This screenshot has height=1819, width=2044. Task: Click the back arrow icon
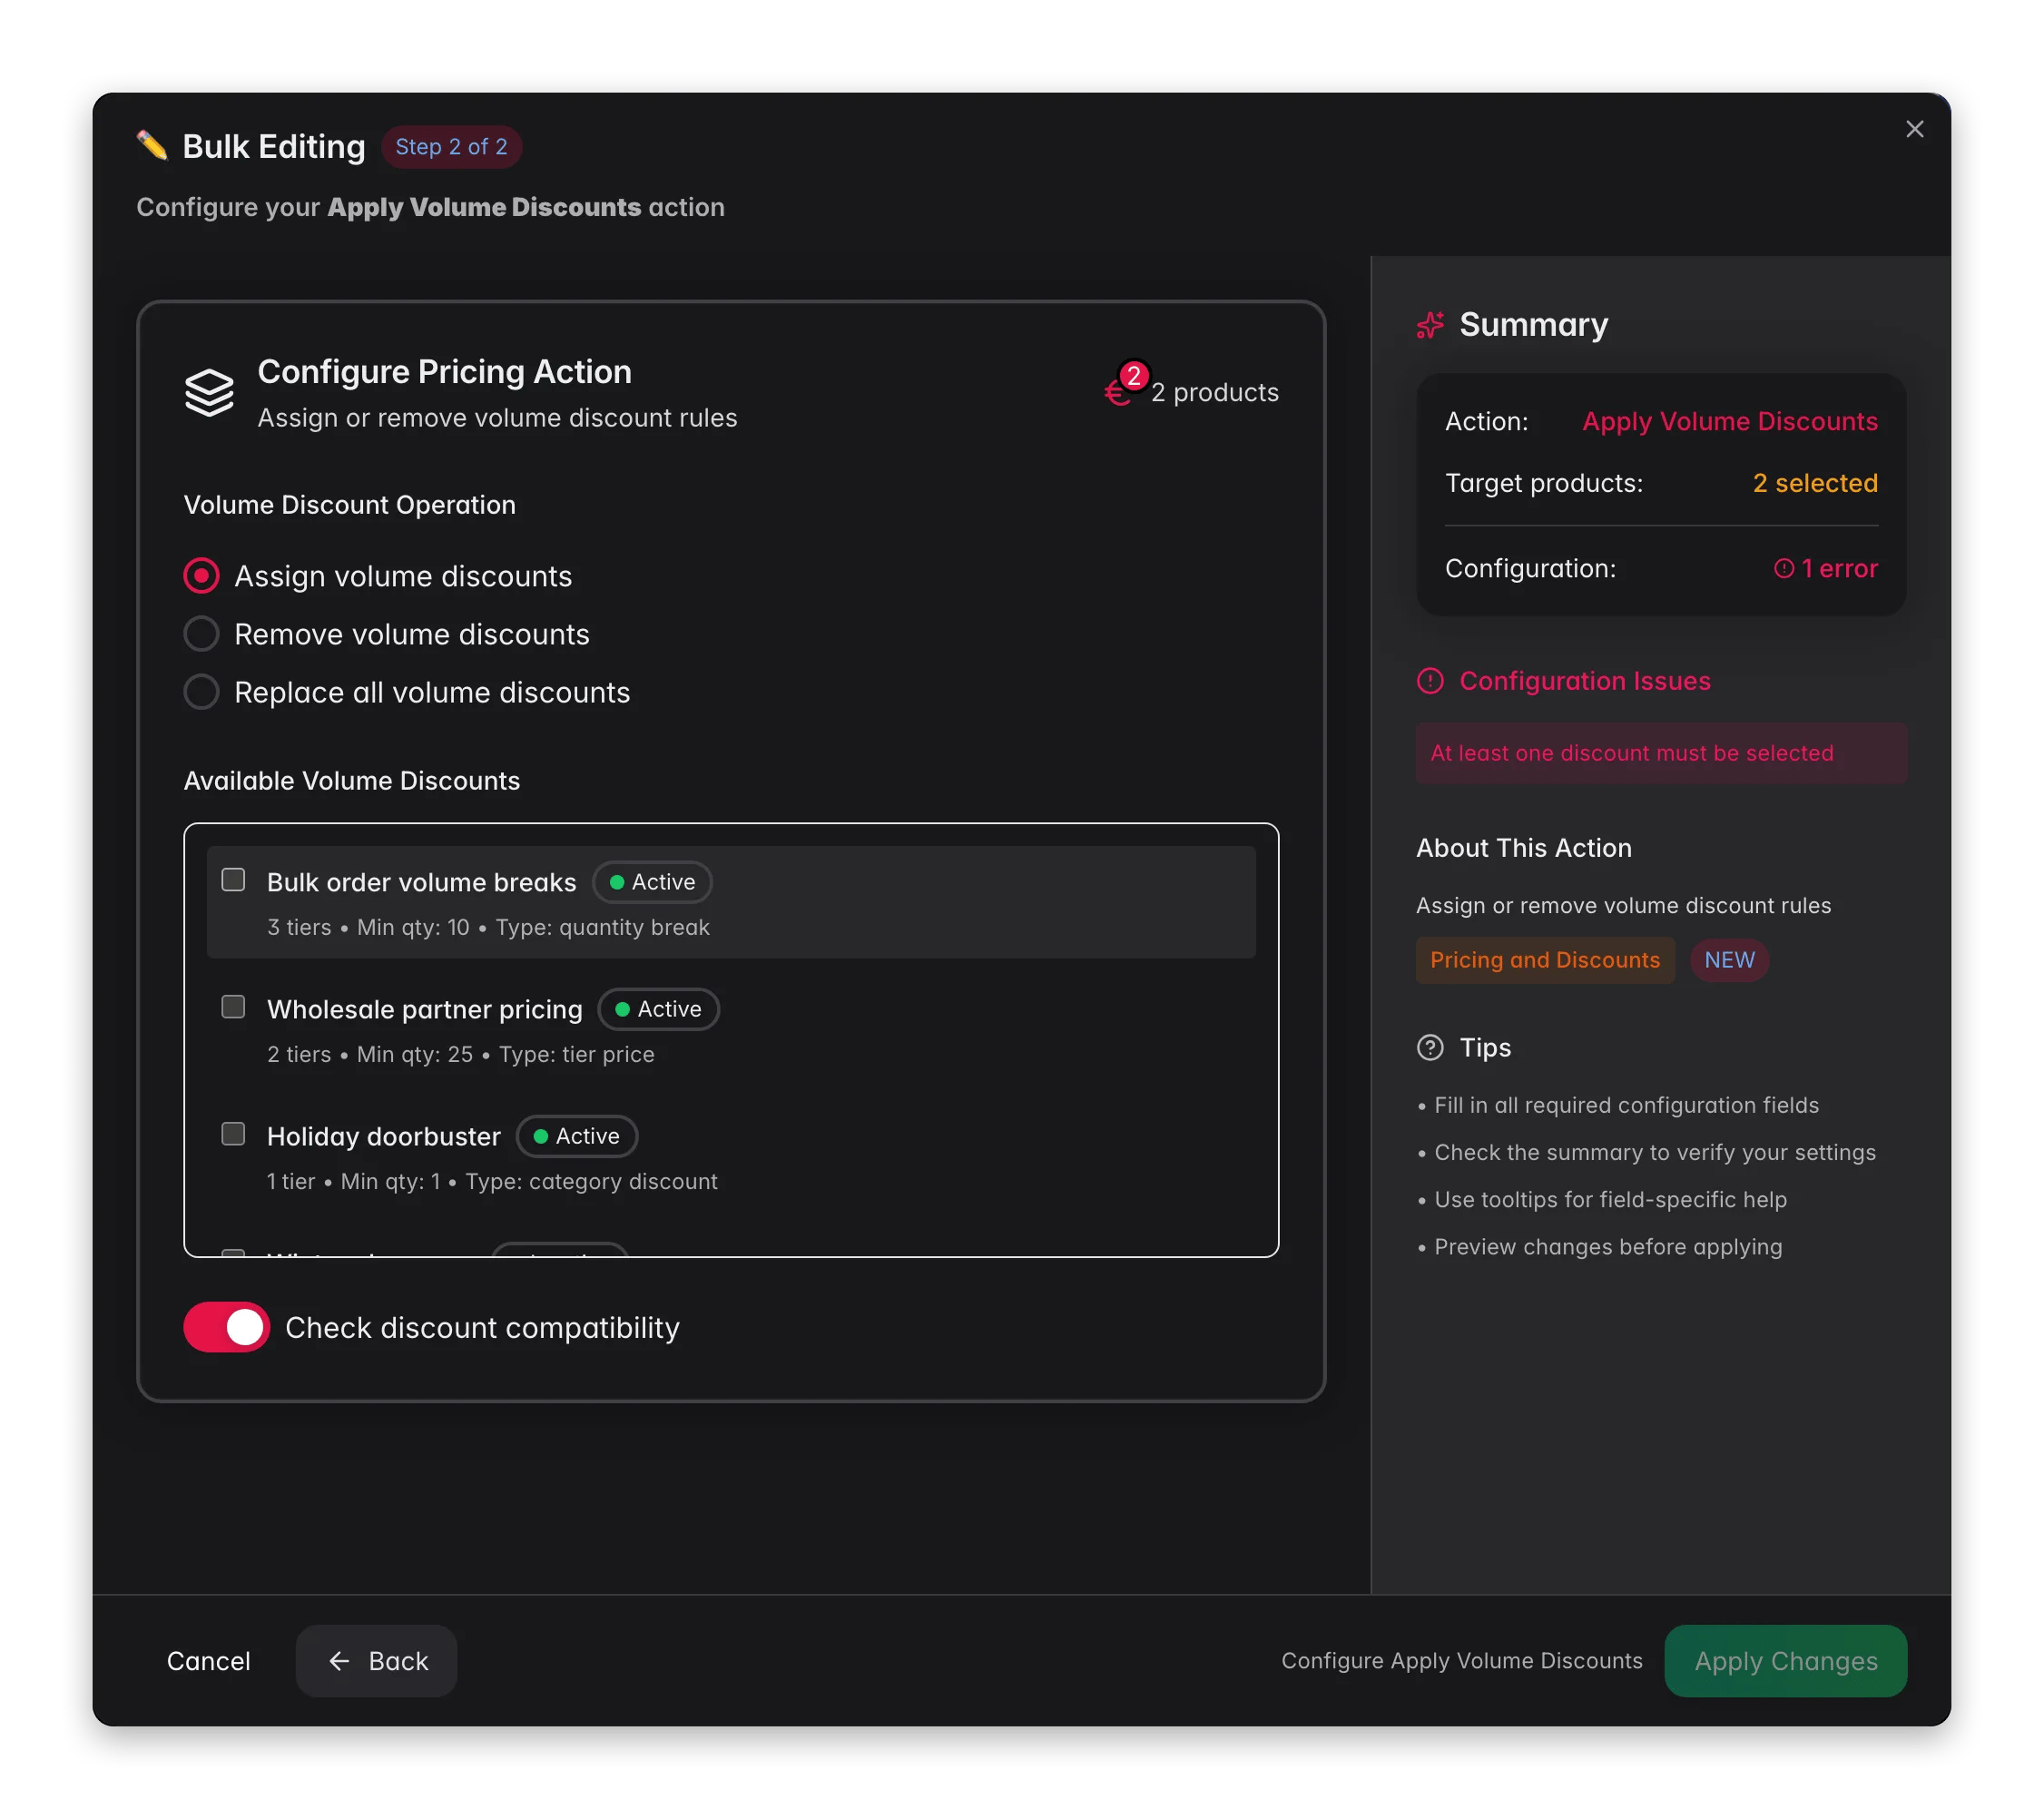(339, 1661)
